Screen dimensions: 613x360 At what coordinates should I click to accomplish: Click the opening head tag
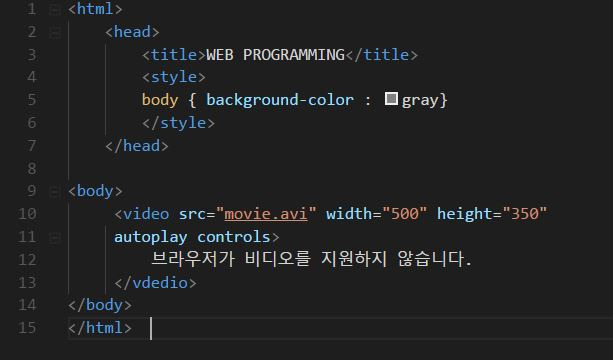(x=132, y=32)
